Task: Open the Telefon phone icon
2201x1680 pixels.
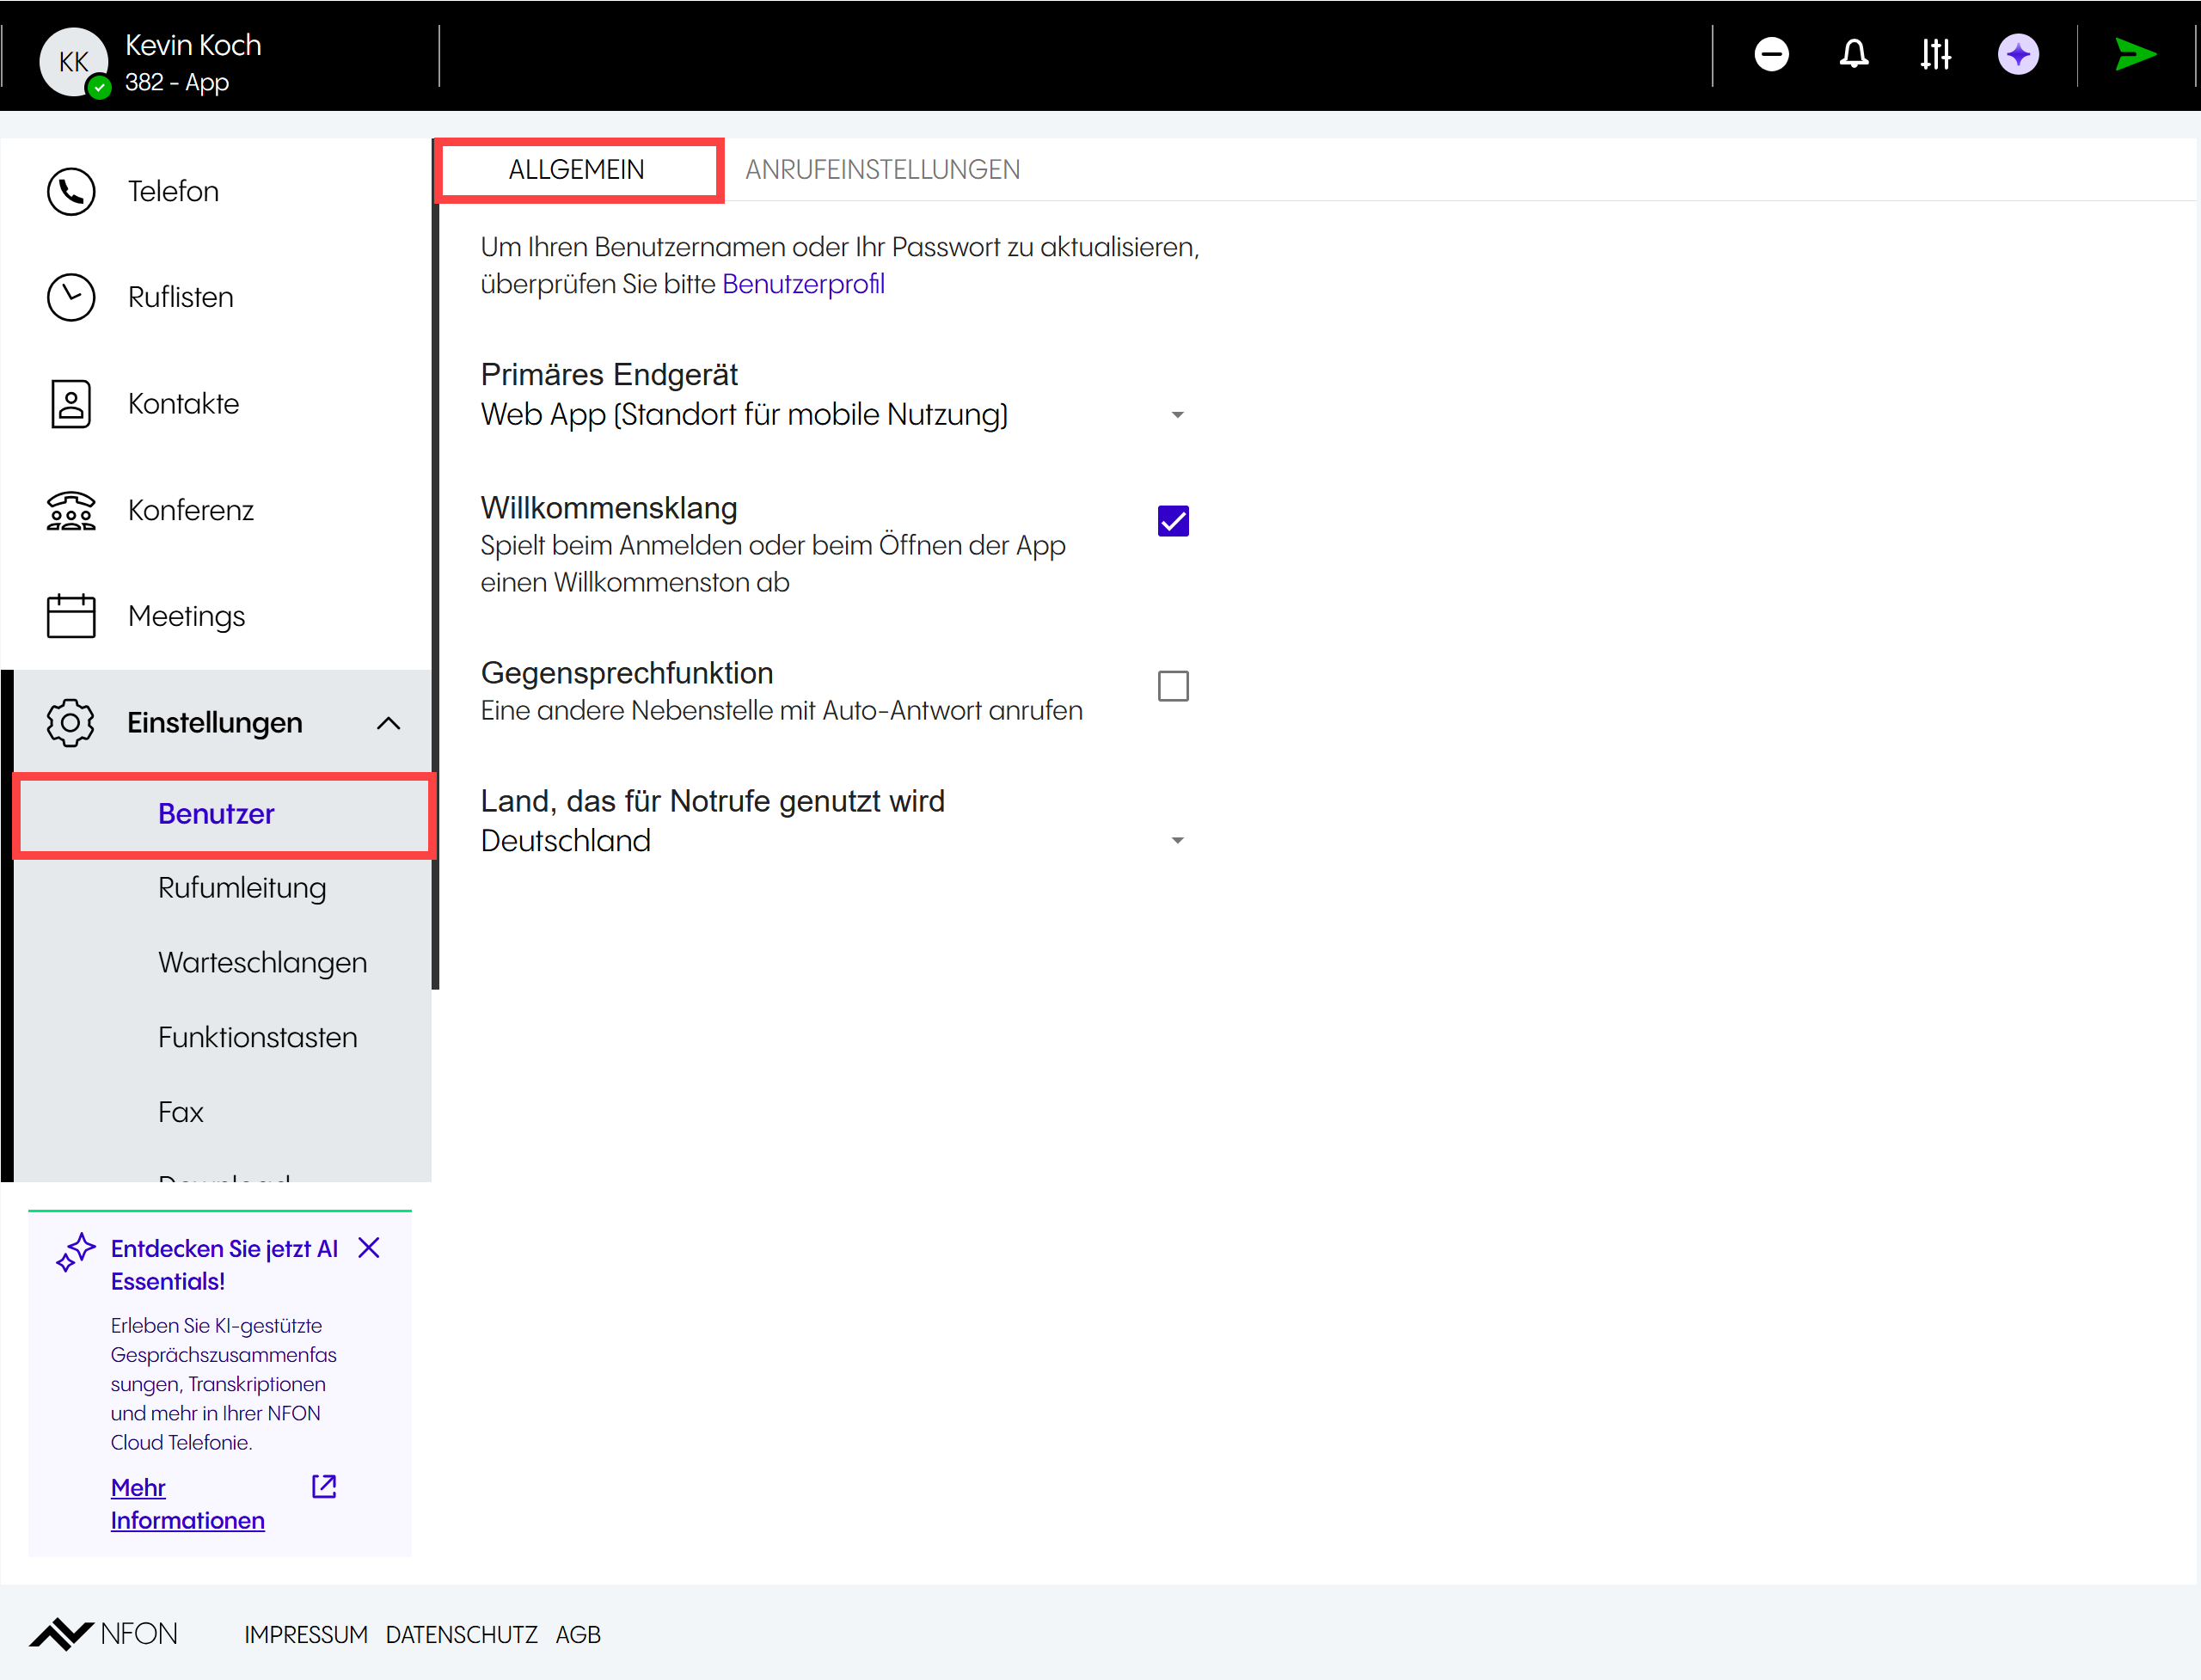Action: coord(71,191)
